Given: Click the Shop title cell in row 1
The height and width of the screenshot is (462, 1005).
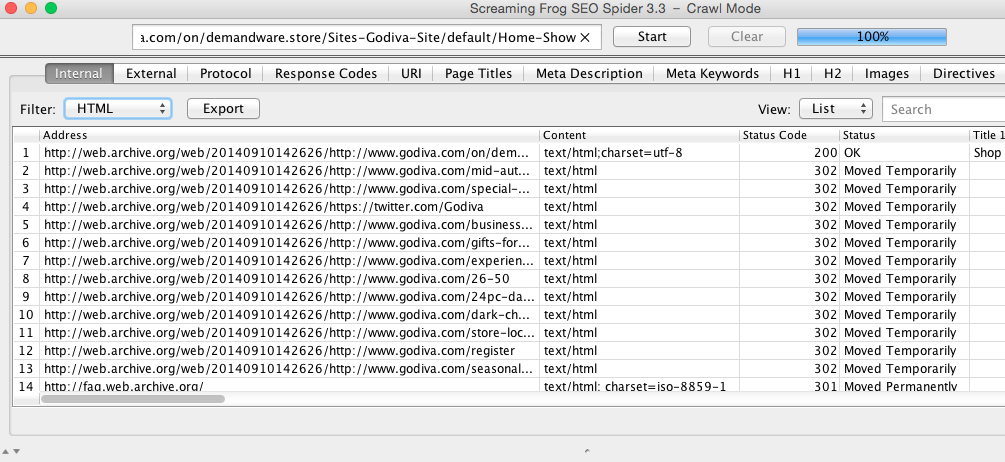Looking at the screenshot, I should click(987, 153).
